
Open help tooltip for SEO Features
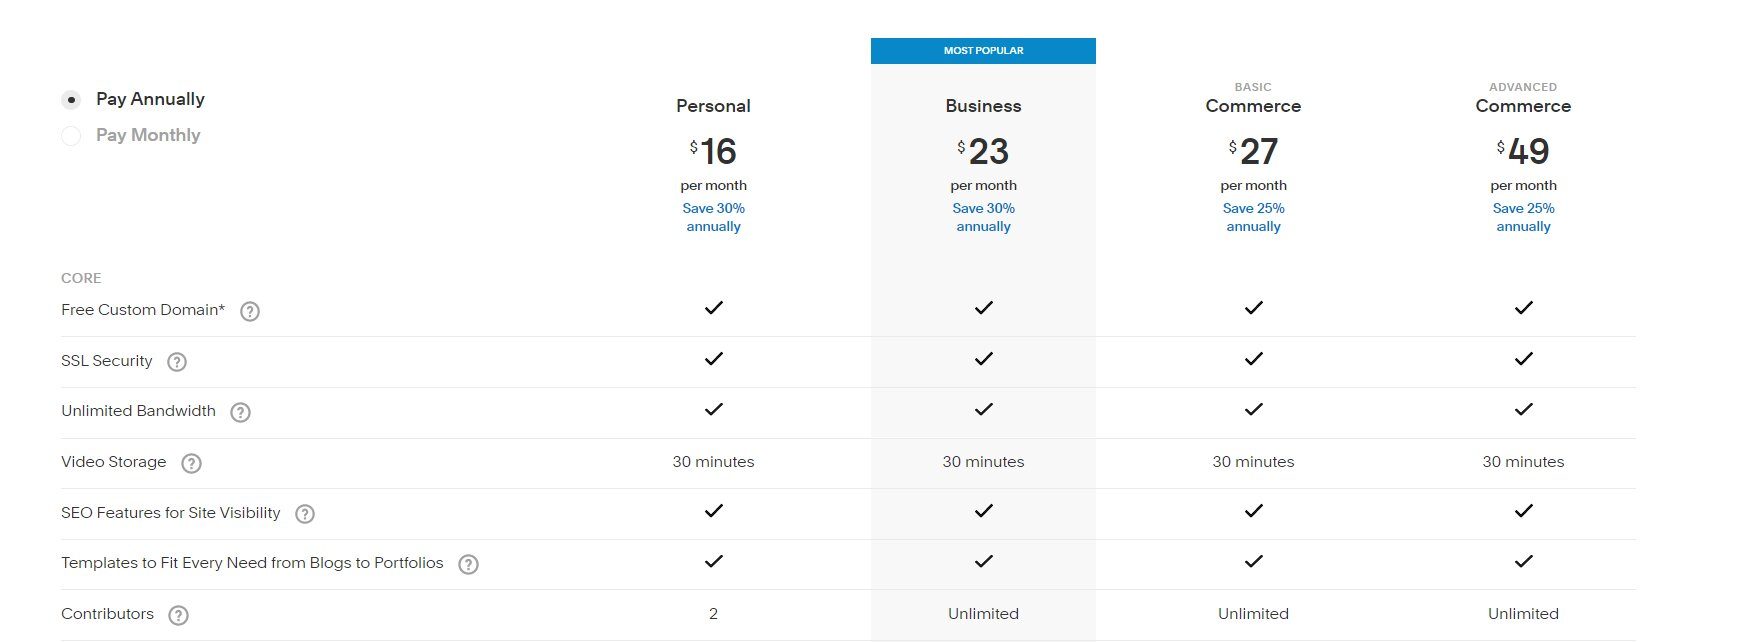[x=304, y=514]
